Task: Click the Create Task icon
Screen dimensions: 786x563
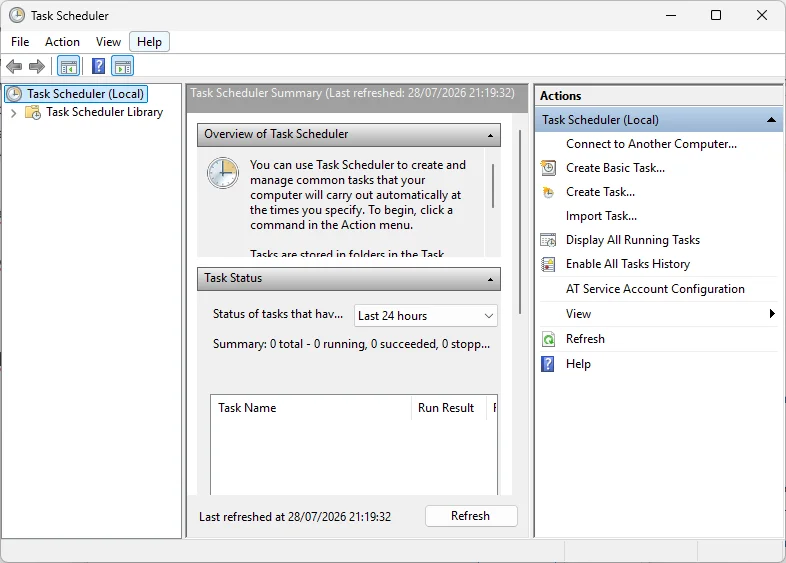Action: (548, 192)
